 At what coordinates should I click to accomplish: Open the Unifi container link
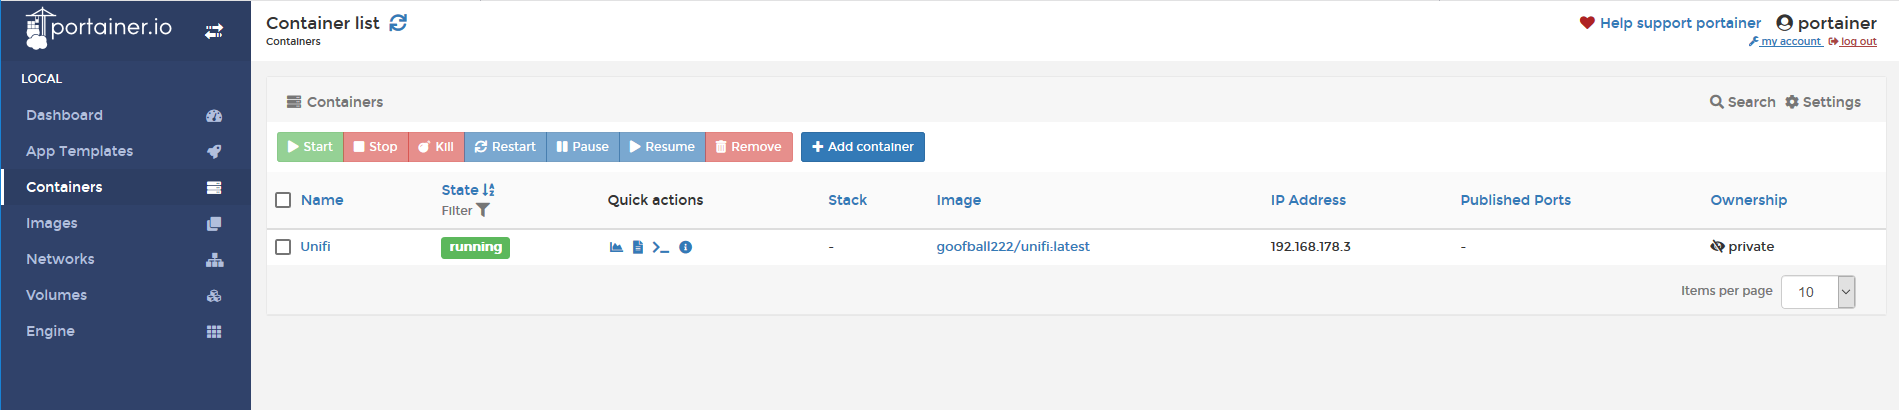tap(315, 247)
